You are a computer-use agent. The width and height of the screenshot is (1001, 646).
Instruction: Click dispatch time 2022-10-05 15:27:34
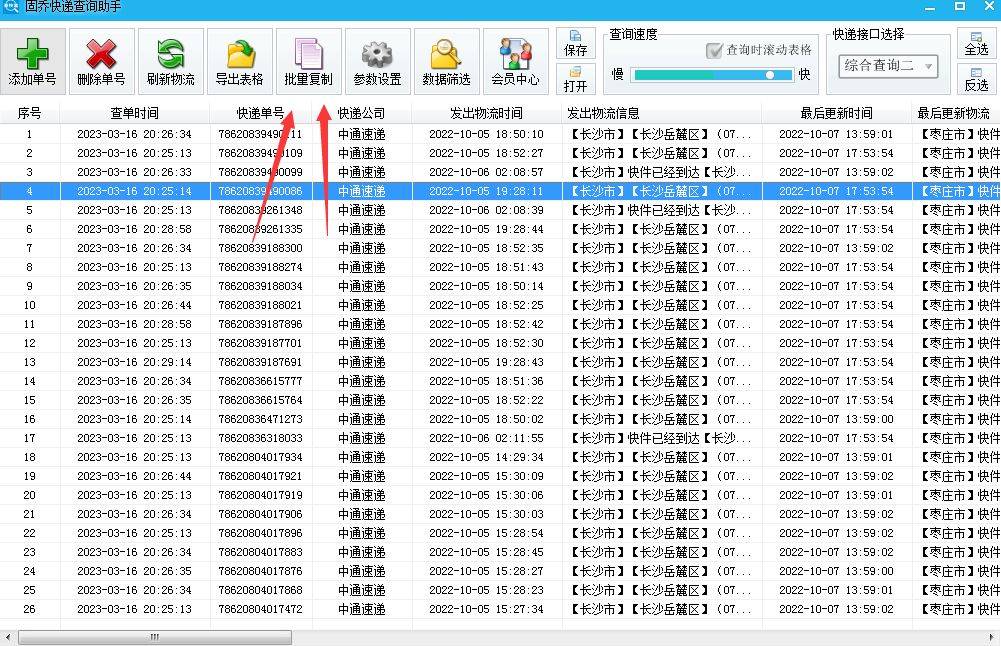click(486, 609)
